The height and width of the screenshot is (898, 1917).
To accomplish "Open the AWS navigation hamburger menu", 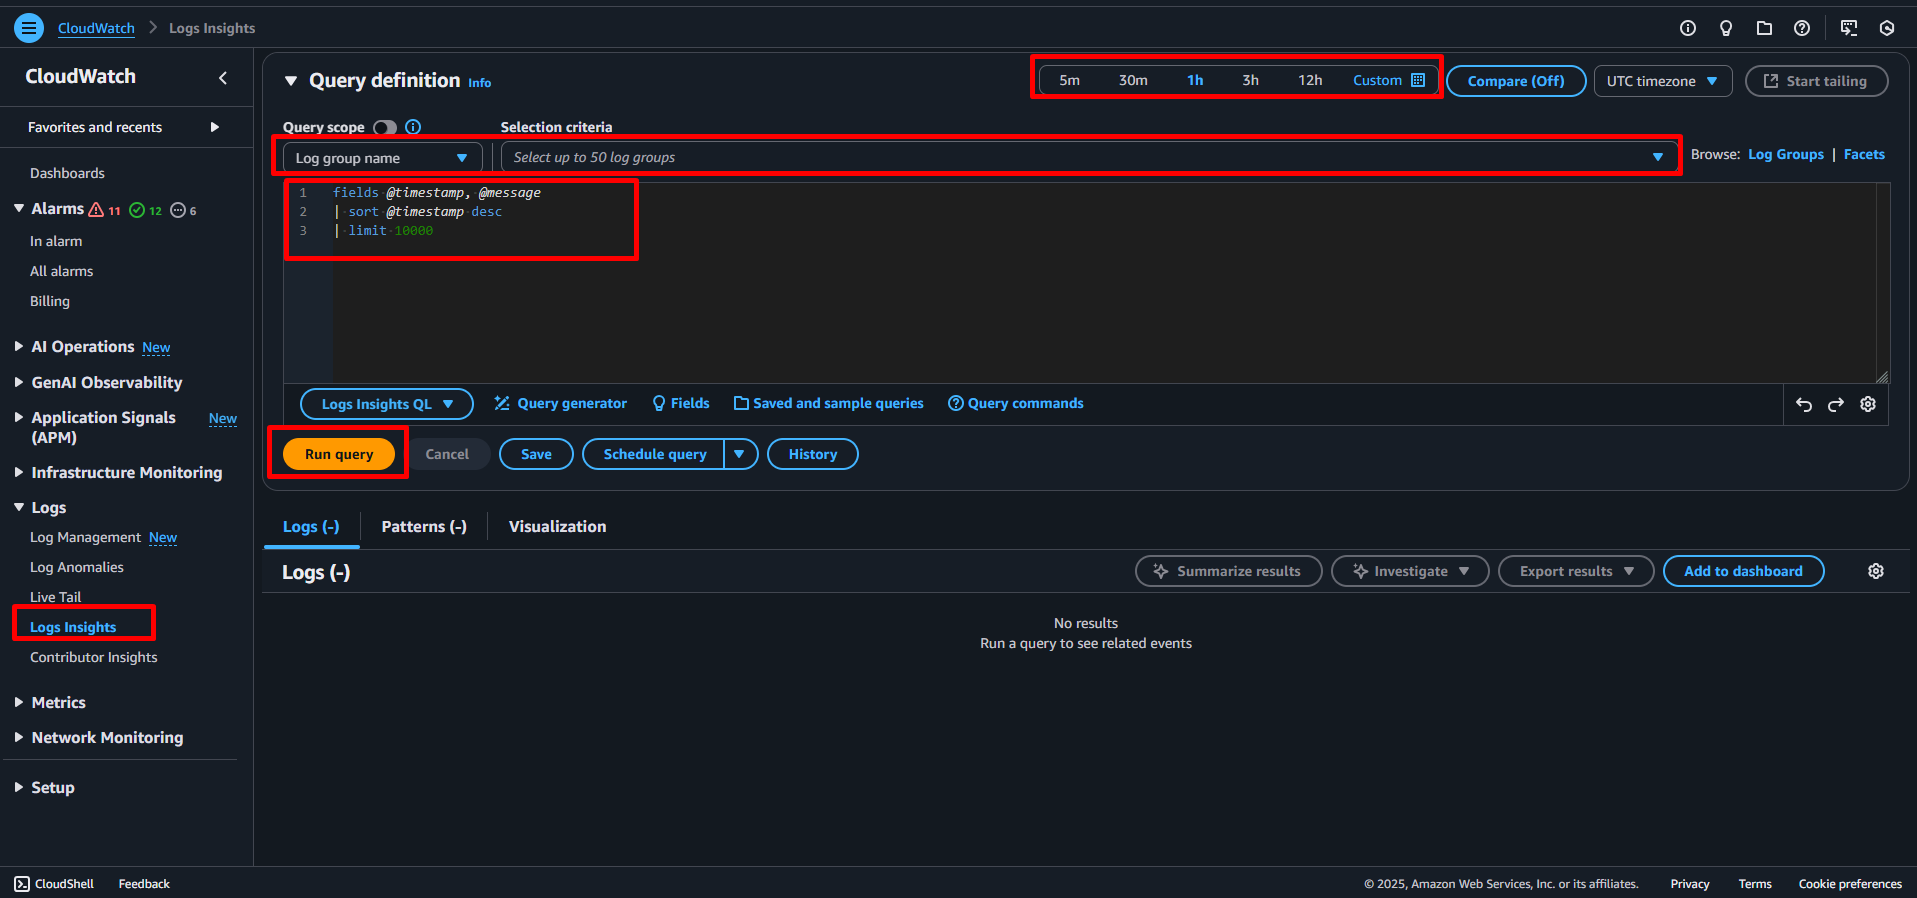I will tap(29, 28).
